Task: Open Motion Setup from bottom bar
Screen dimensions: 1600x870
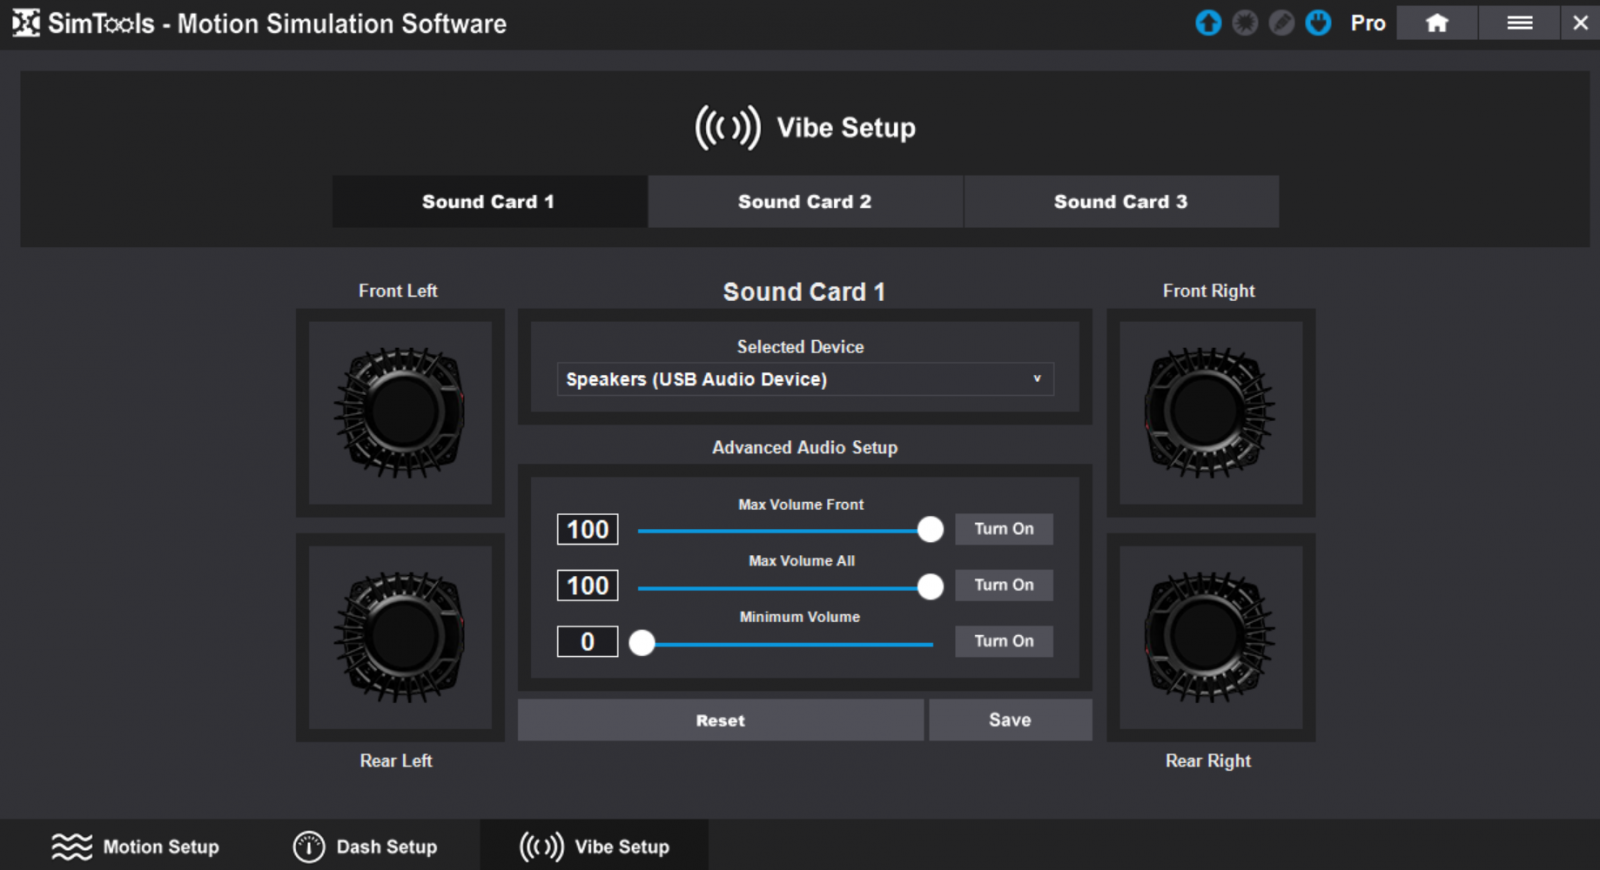Action: 136,847
